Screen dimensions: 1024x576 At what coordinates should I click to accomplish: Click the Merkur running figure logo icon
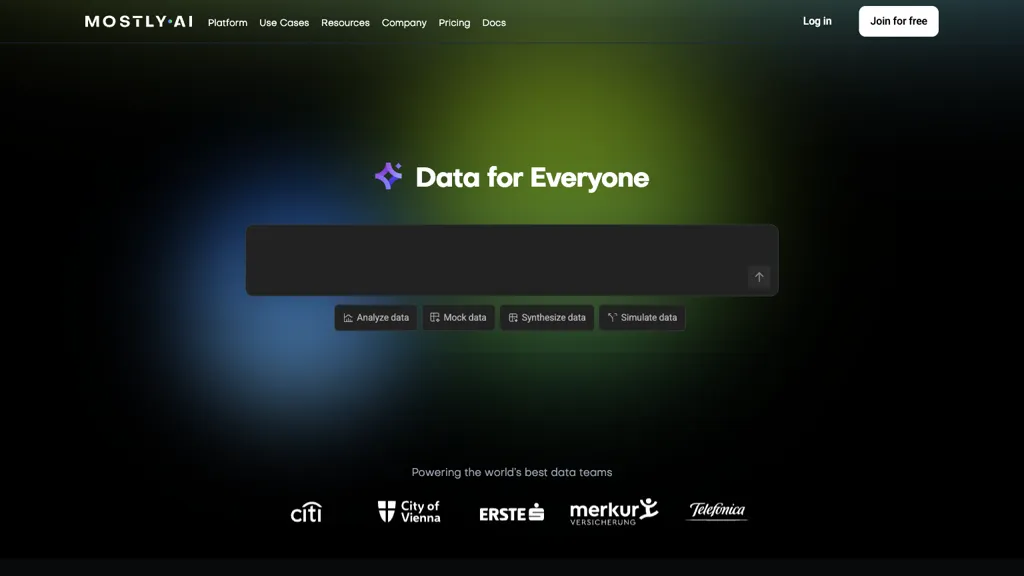(x=648, y=507)
